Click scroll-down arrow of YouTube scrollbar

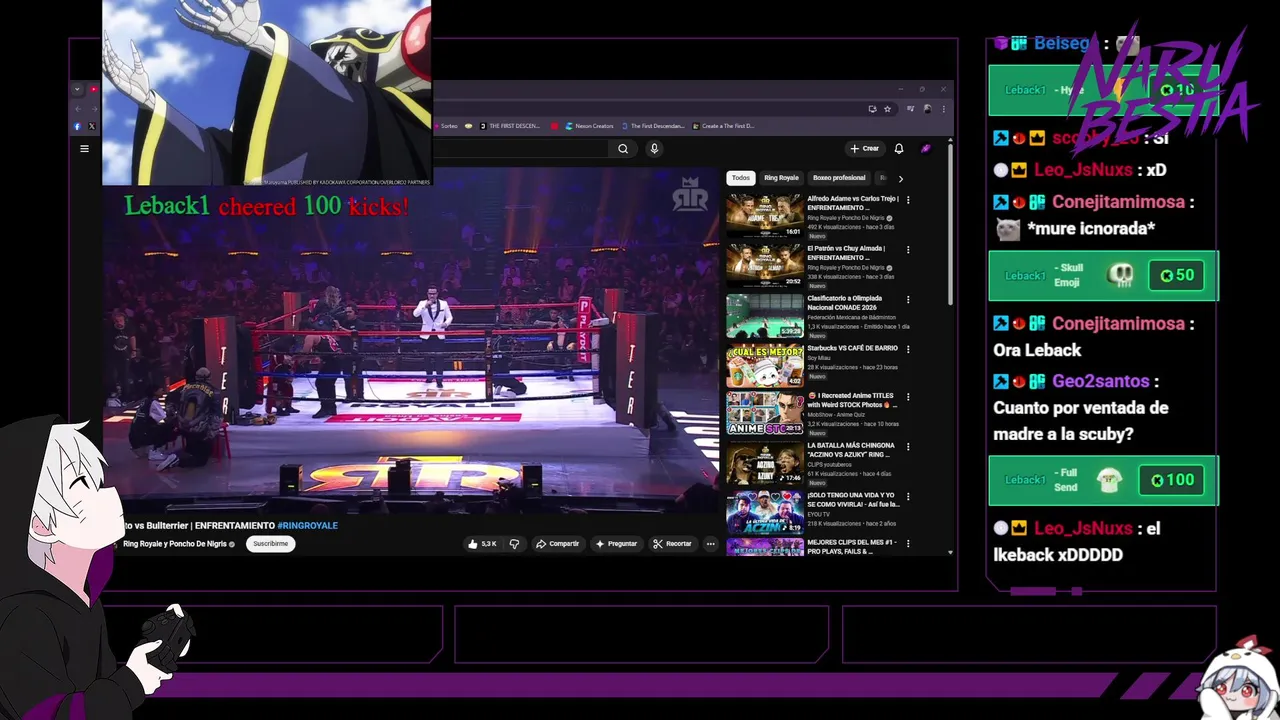(x=950, y=552)
